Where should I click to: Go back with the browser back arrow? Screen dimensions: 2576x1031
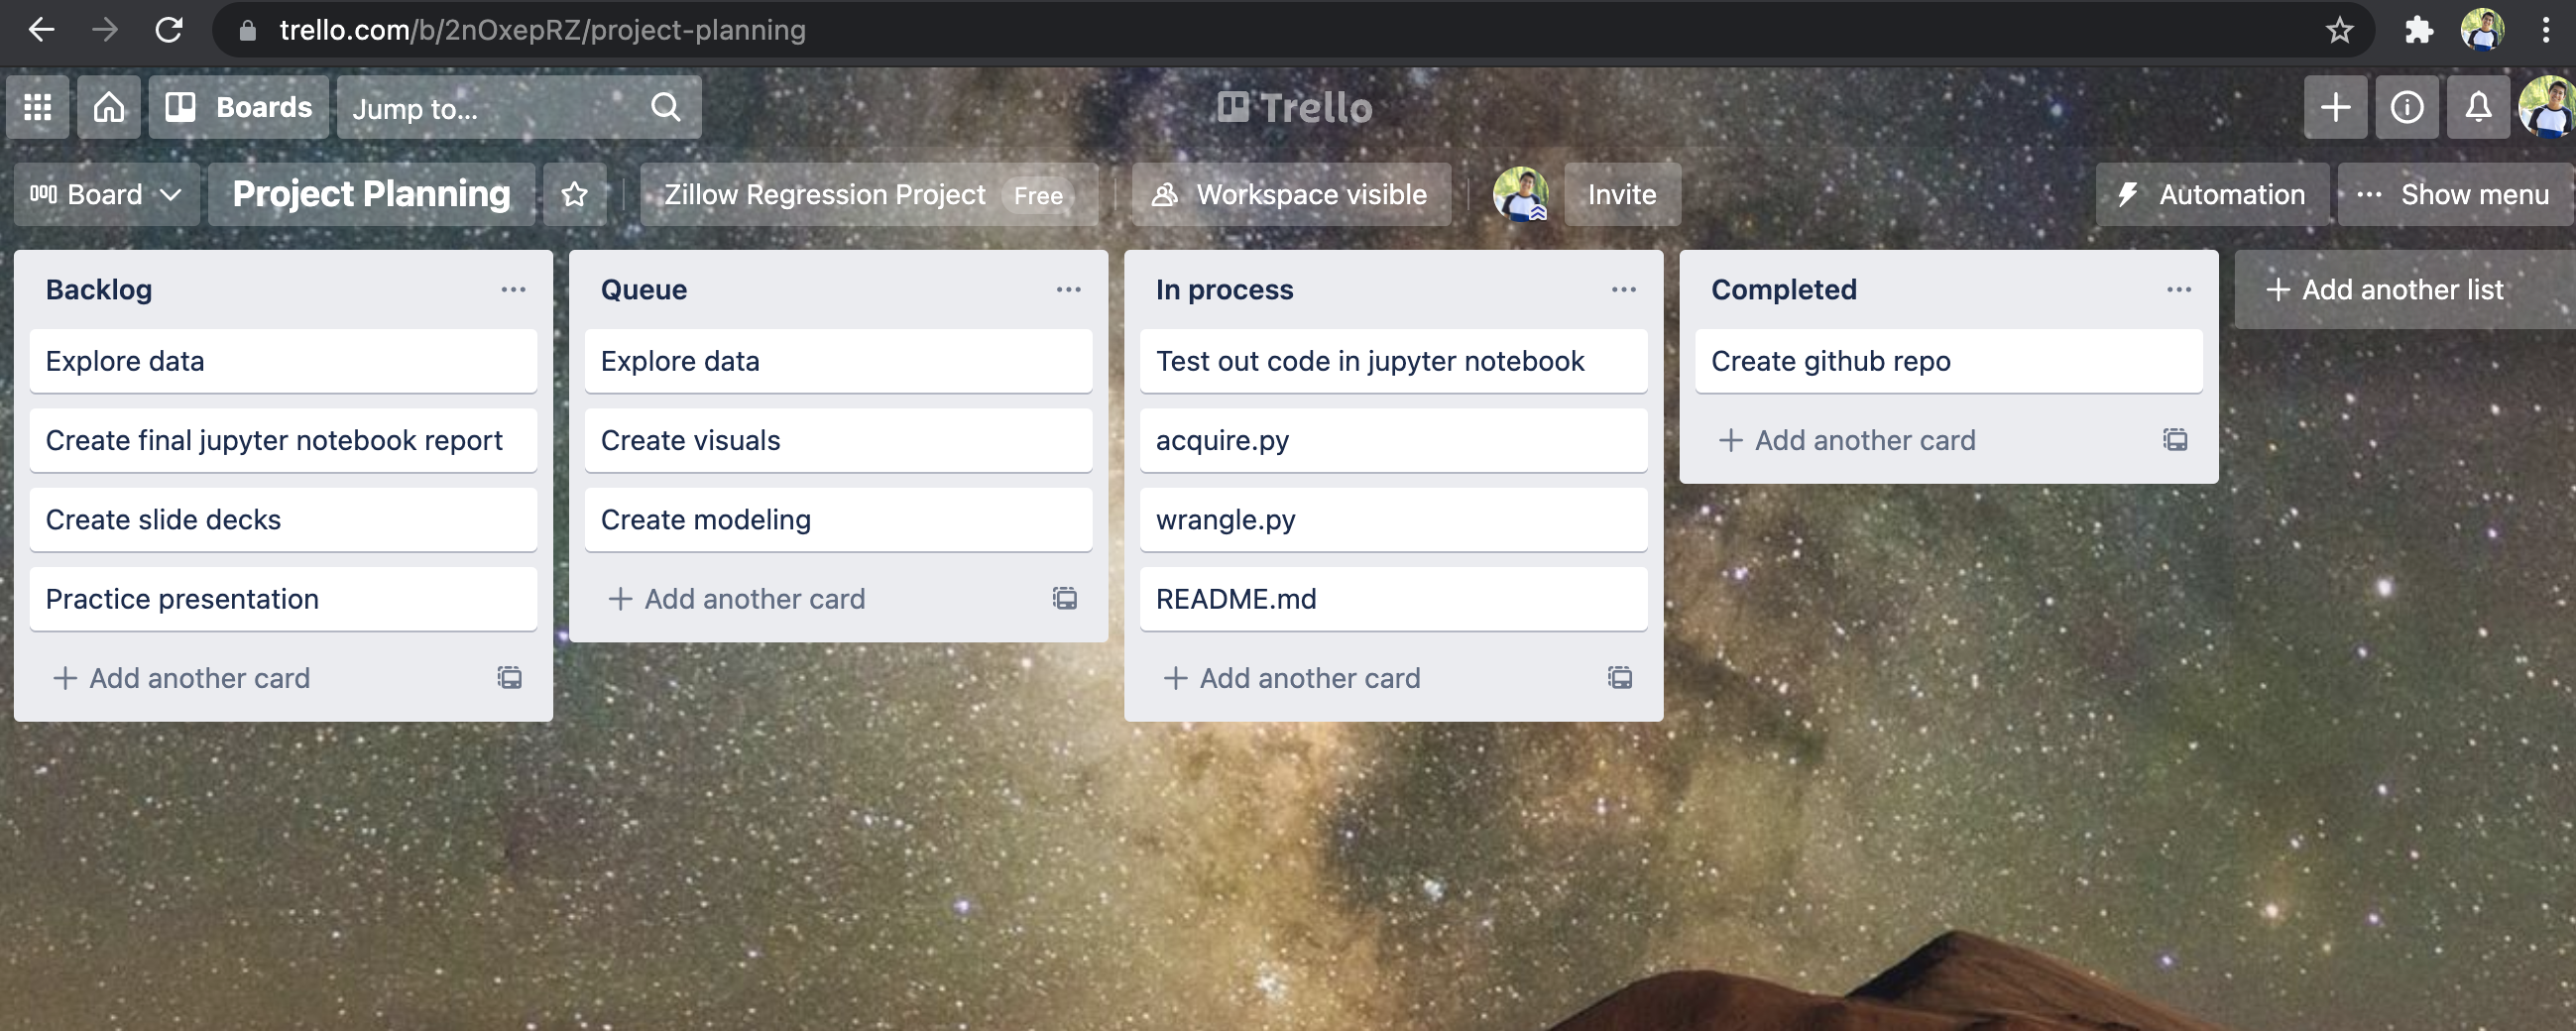click(41, 30)
